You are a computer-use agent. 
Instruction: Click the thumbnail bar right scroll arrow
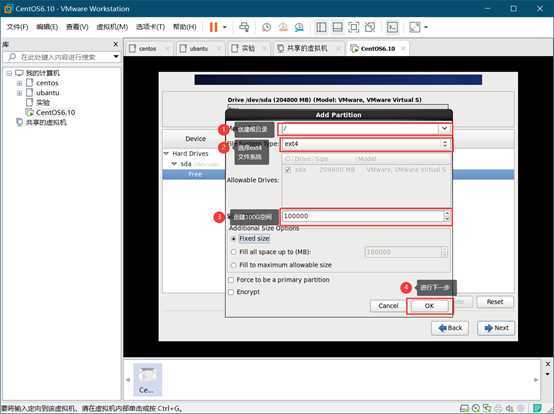tap(536, 380)
